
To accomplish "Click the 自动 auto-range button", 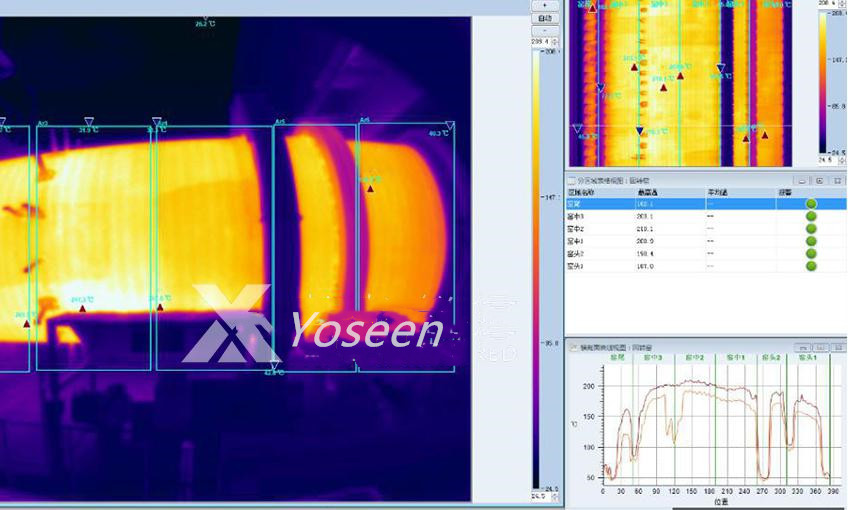I will (545, 18).
